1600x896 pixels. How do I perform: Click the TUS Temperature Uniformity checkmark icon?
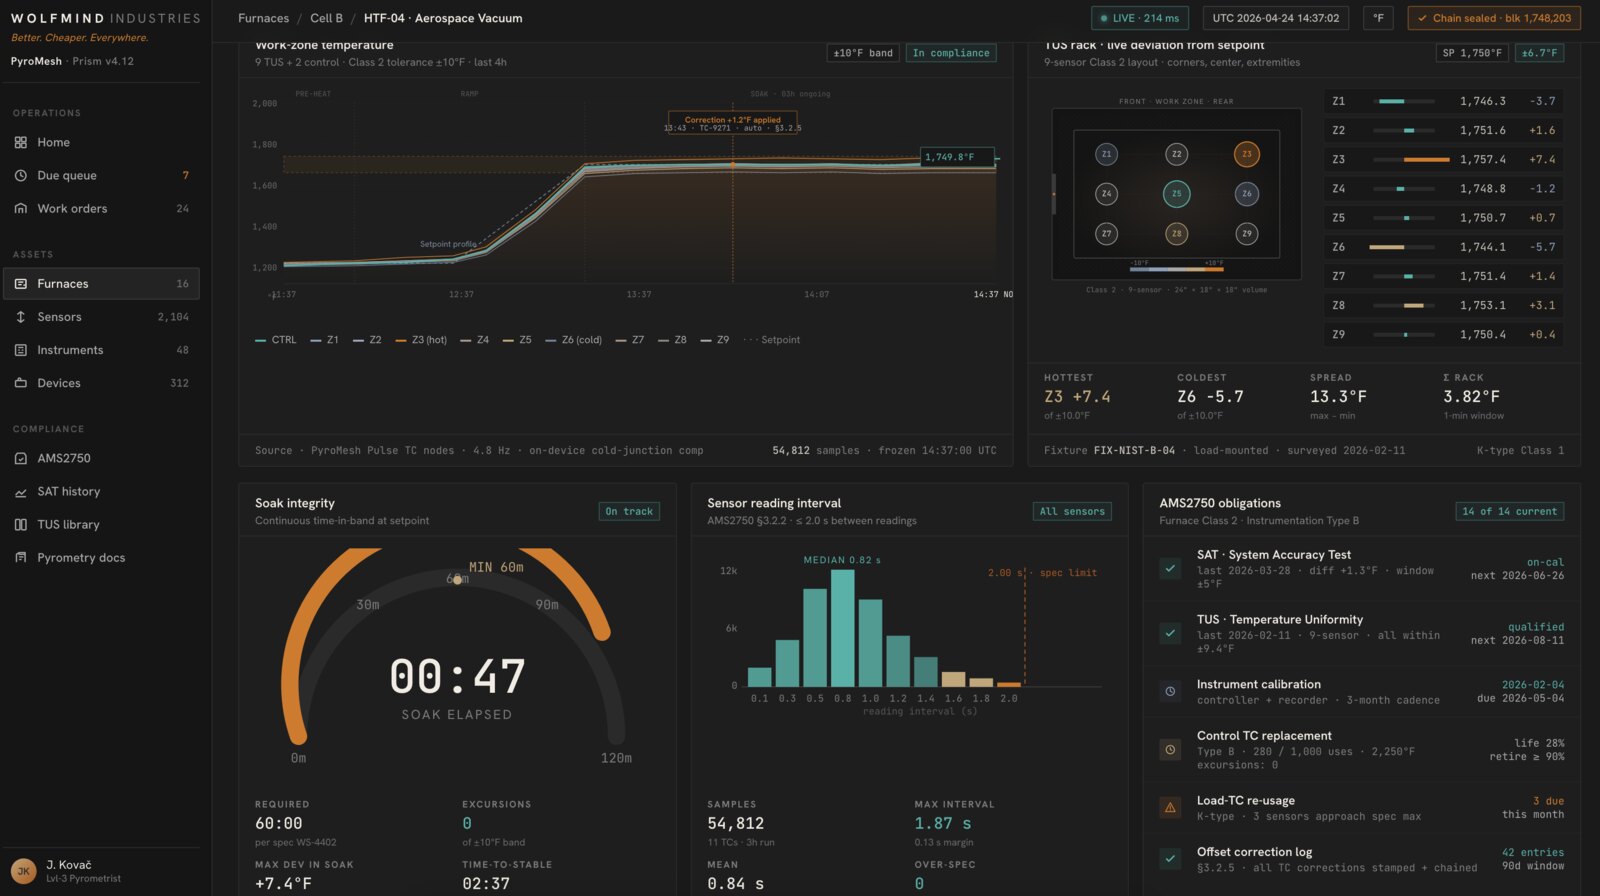1169,633
